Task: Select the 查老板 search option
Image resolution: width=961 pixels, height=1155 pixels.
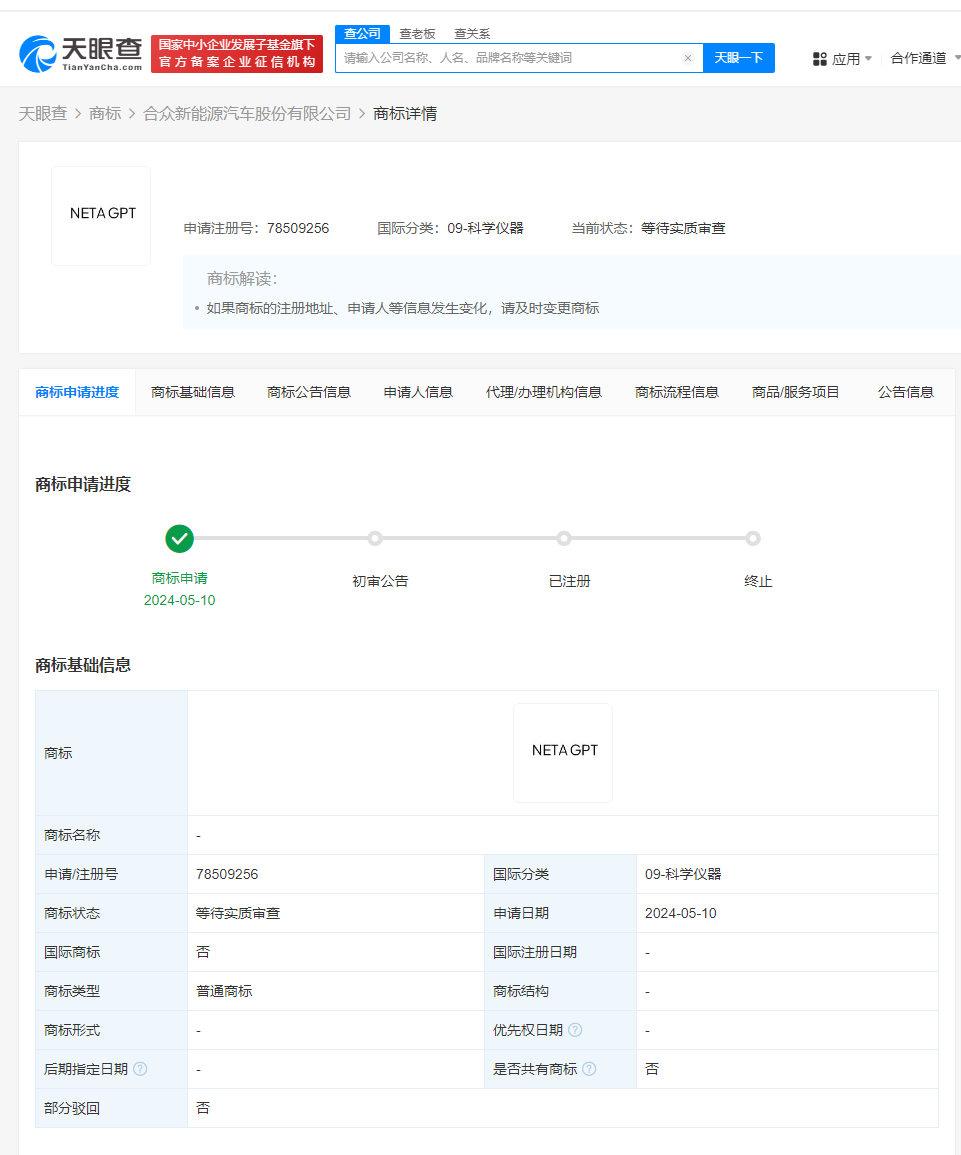Action: [x=416, y=33]
